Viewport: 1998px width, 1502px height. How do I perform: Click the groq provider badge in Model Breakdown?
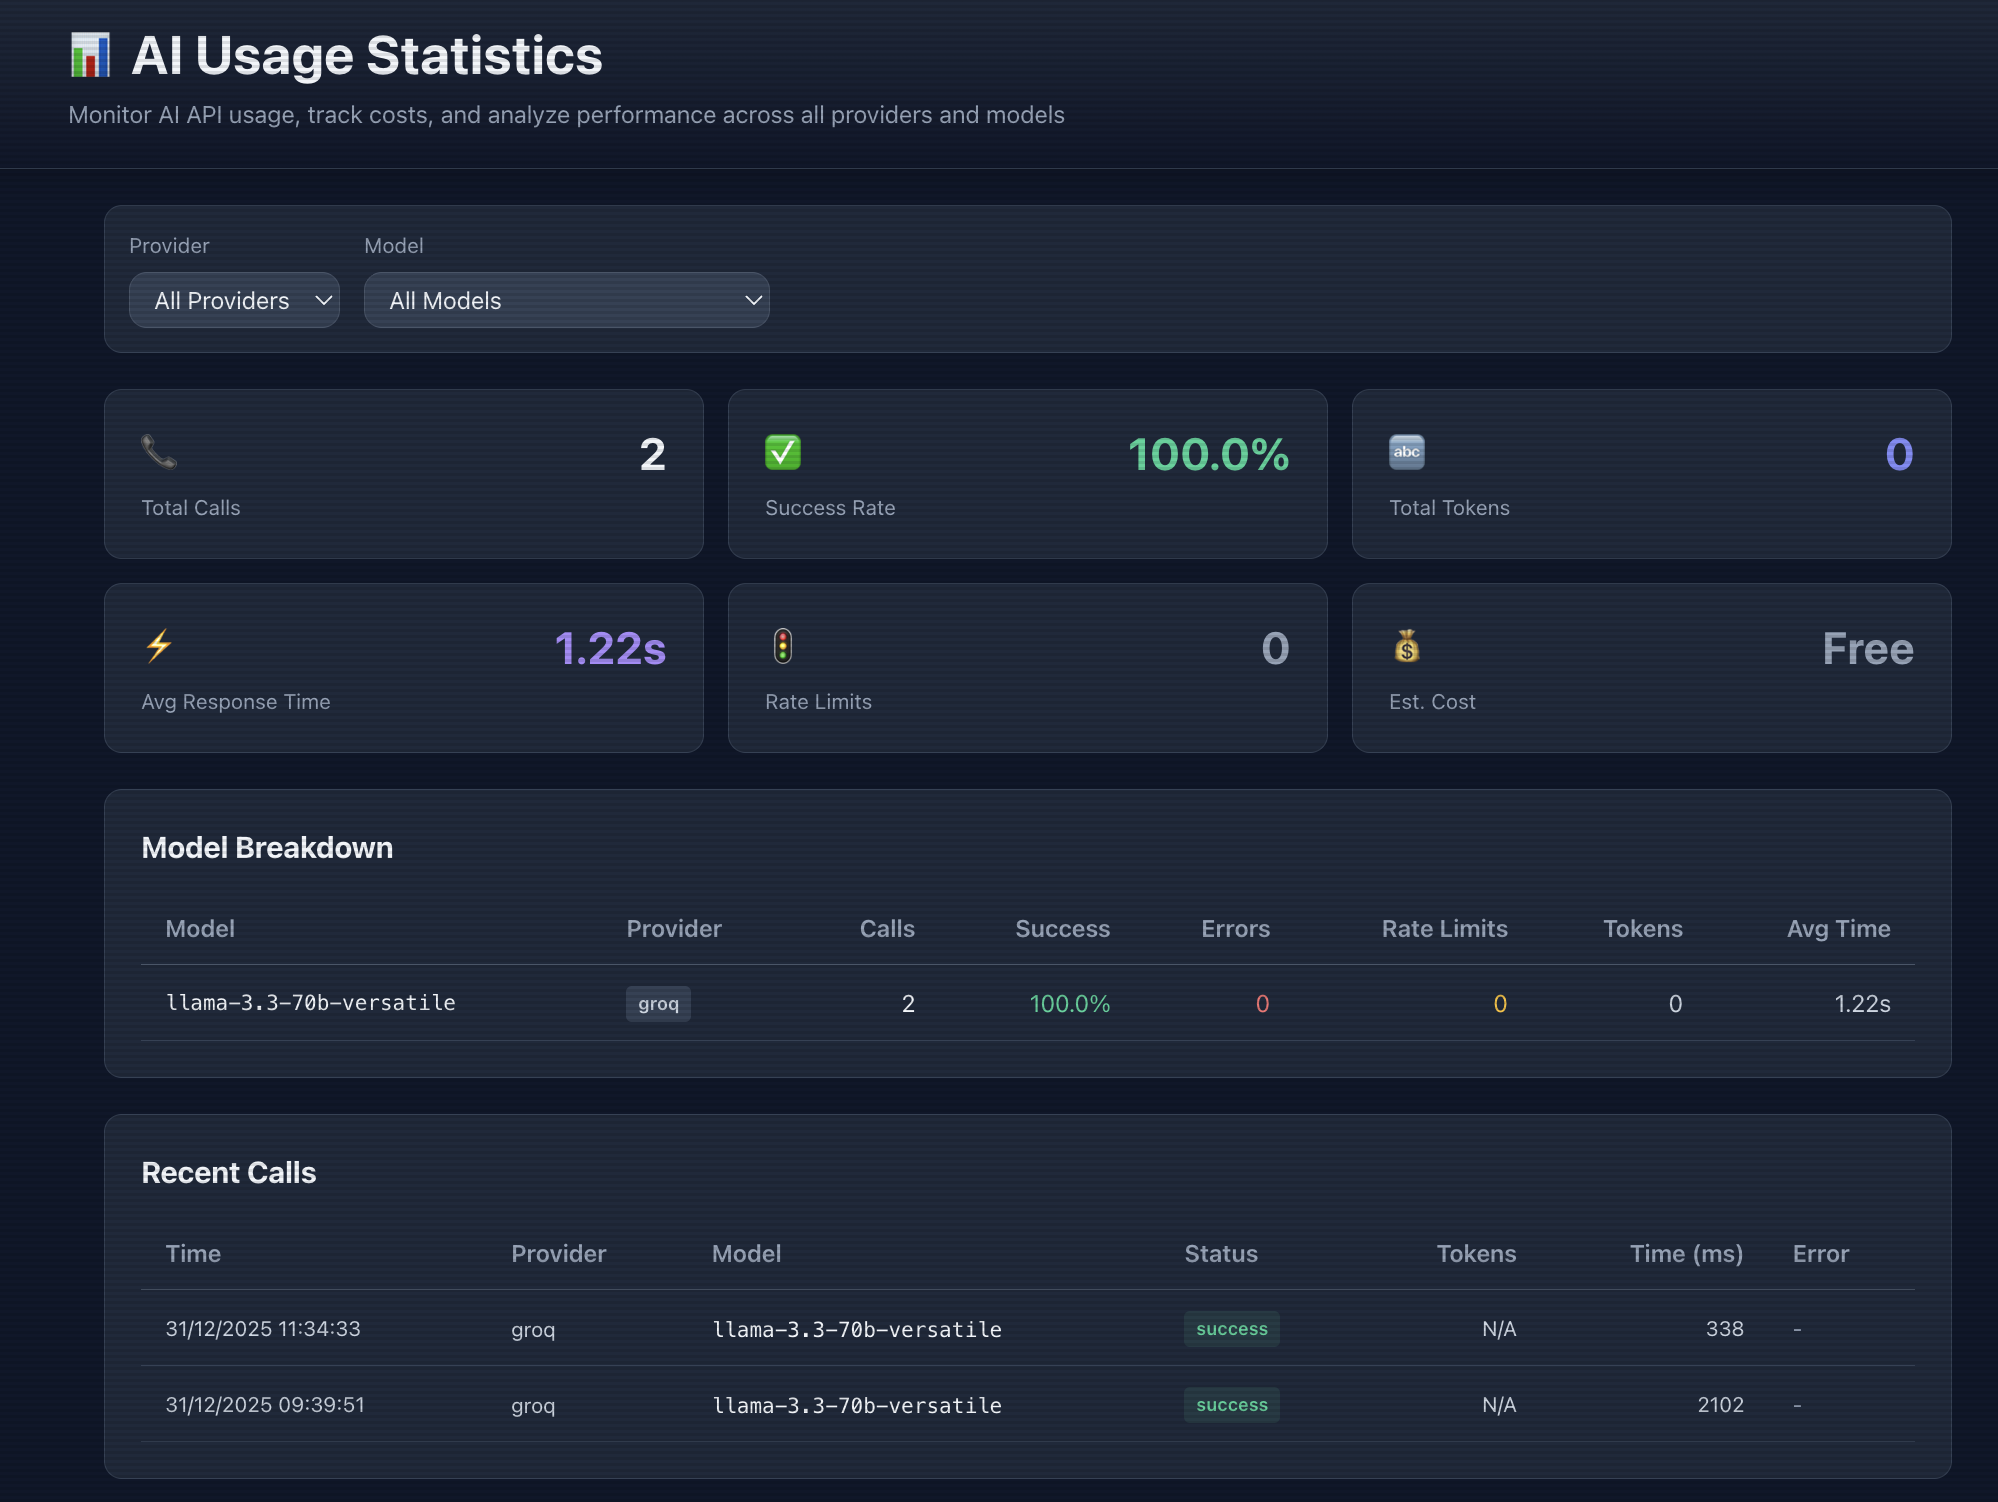(x=658, y=1004)
